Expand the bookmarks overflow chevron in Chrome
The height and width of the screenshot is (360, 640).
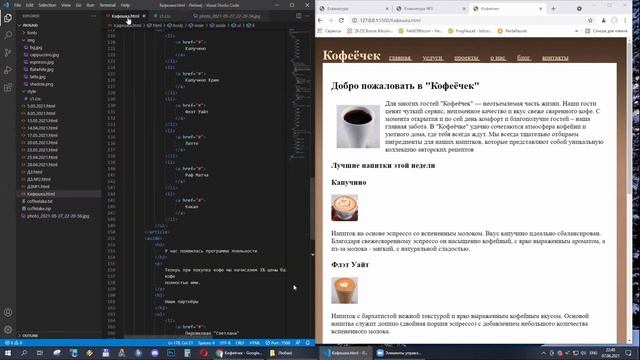pos(576,31)
